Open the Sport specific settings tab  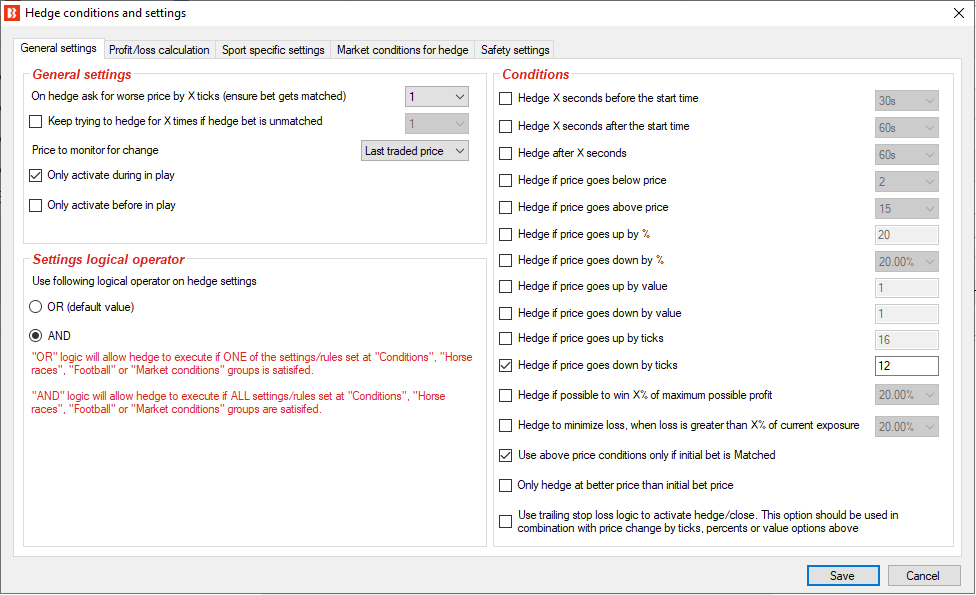tap(273, 50)
